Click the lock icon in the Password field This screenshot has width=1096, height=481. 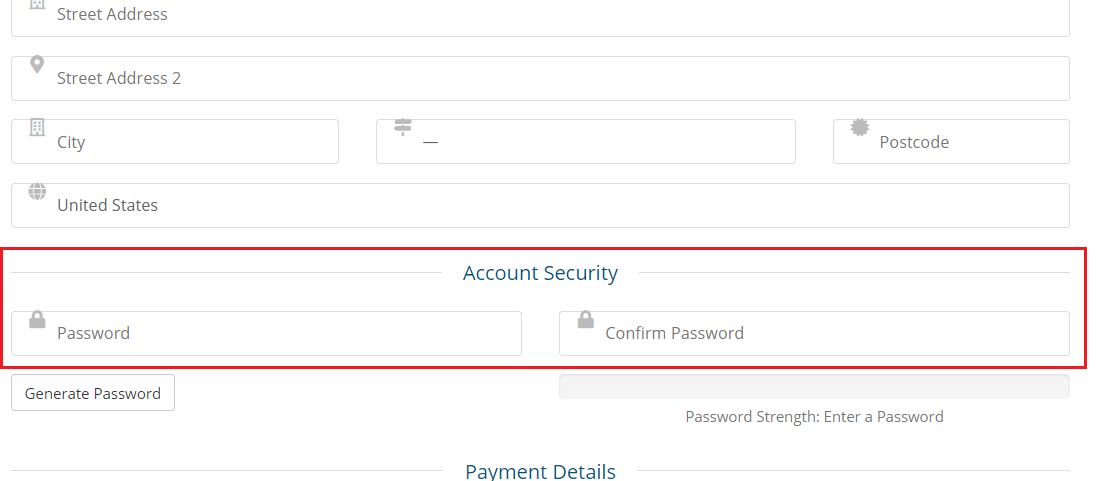point(37,320)
